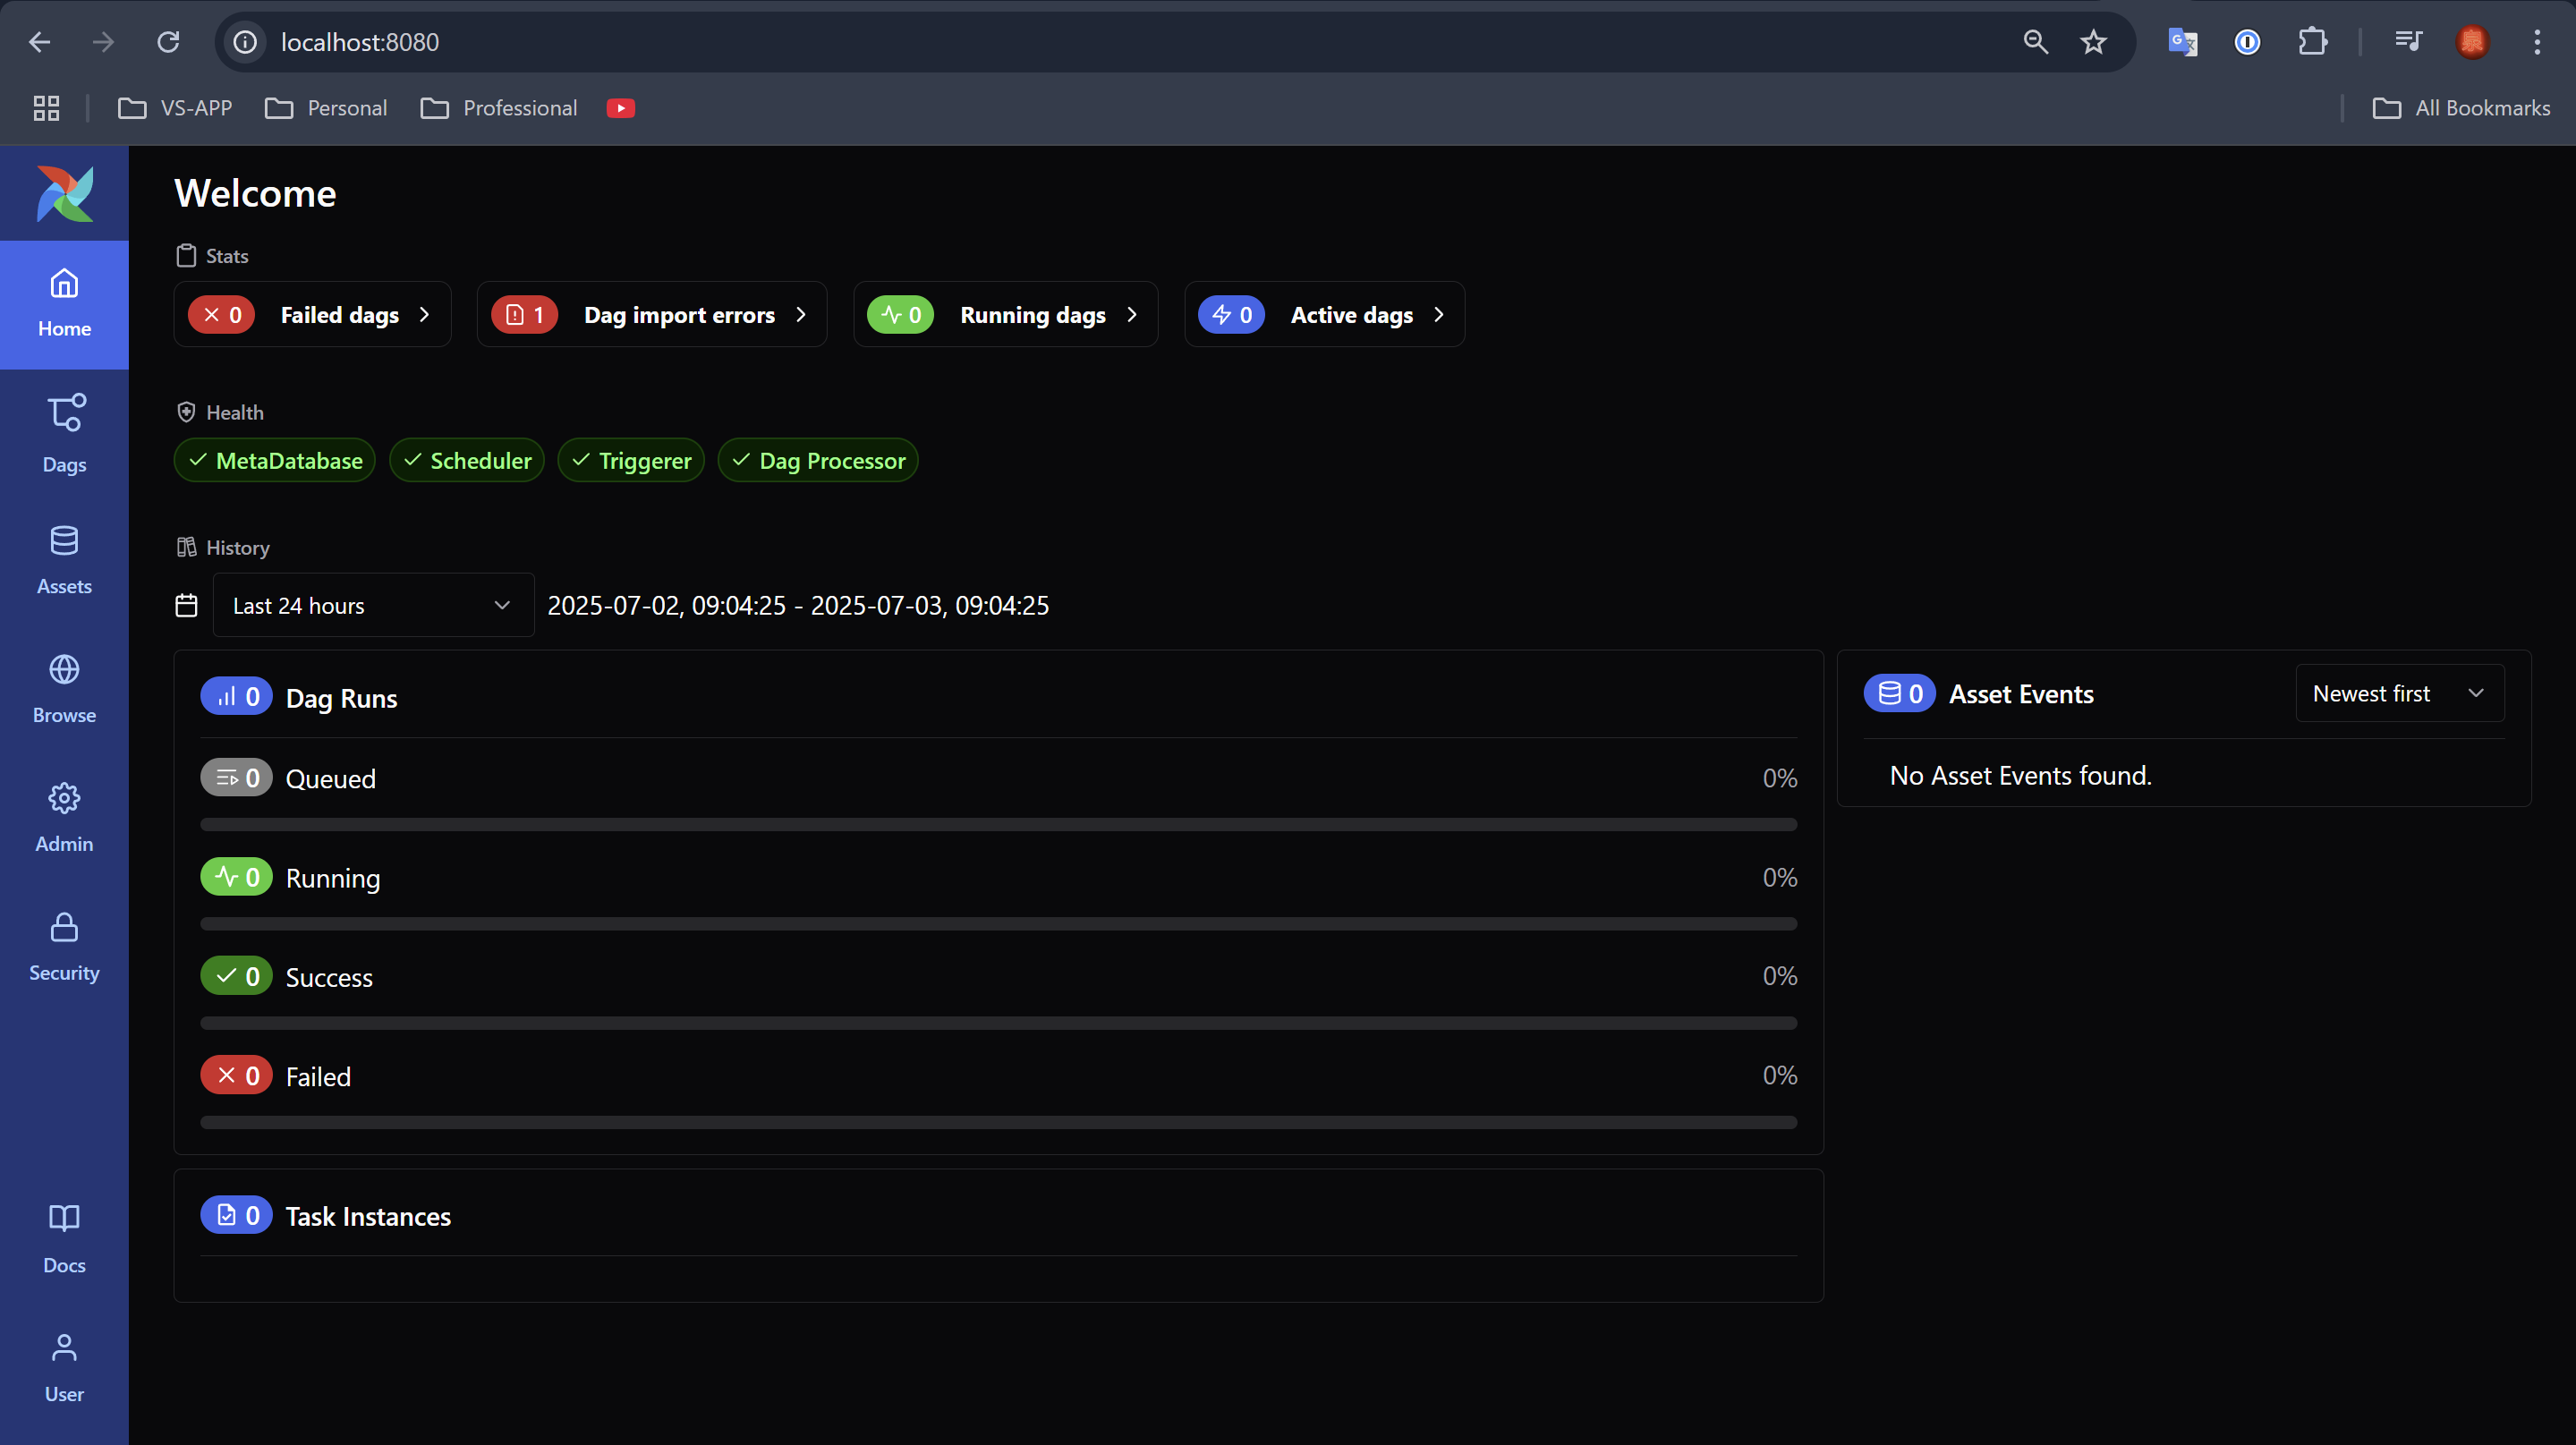Screen dimensions: 2576x1445
Task: Click chevron on Active dags card
Action: pyautogui.click(x=1439, y=314)
